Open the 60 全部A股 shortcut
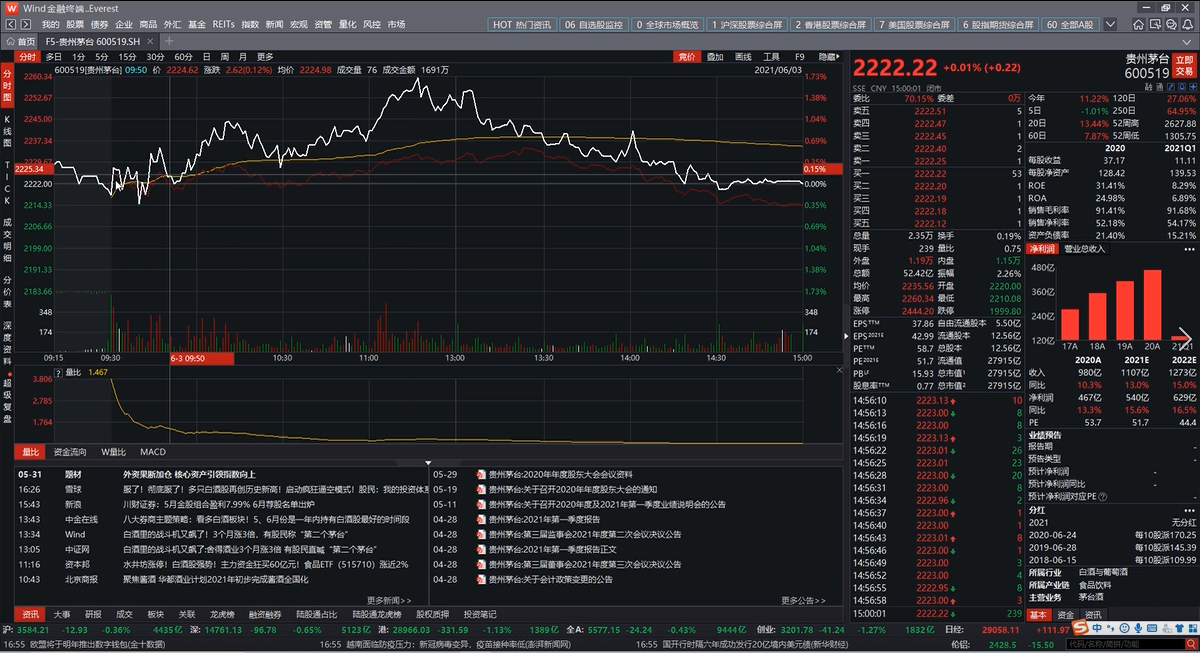1200x653 pixels. pyautogui.click(x=1069, y=24)
